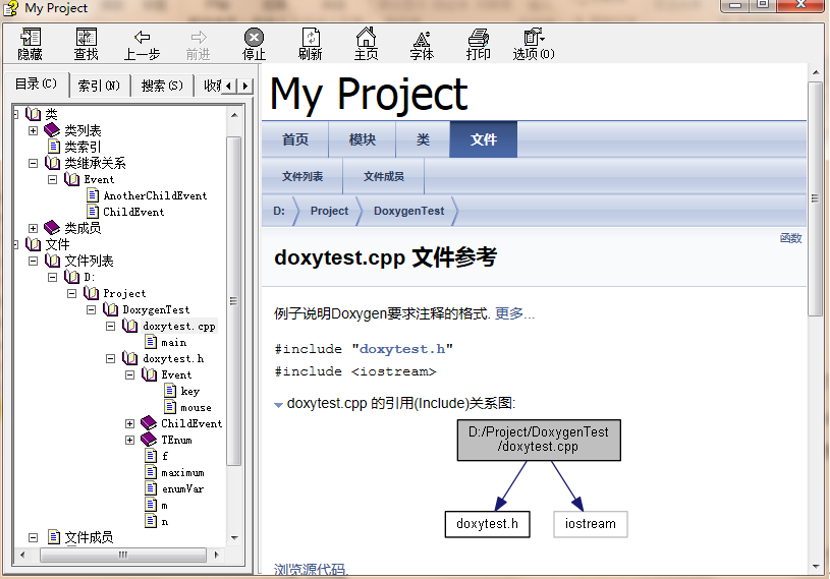Select the Event node under 类继承关系
The width and height of the screenshot is (830, 579).
pyautogui.click(x=99, y=179)
